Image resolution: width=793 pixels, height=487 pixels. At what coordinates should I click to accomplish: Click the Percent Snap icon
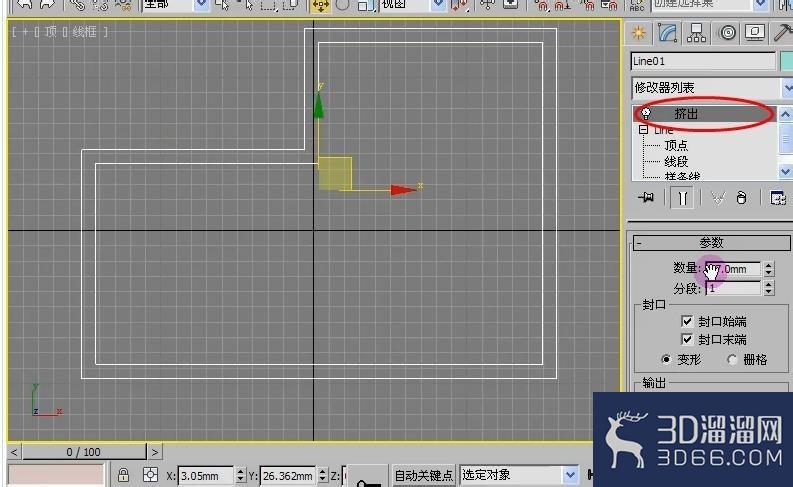point(587,5)
